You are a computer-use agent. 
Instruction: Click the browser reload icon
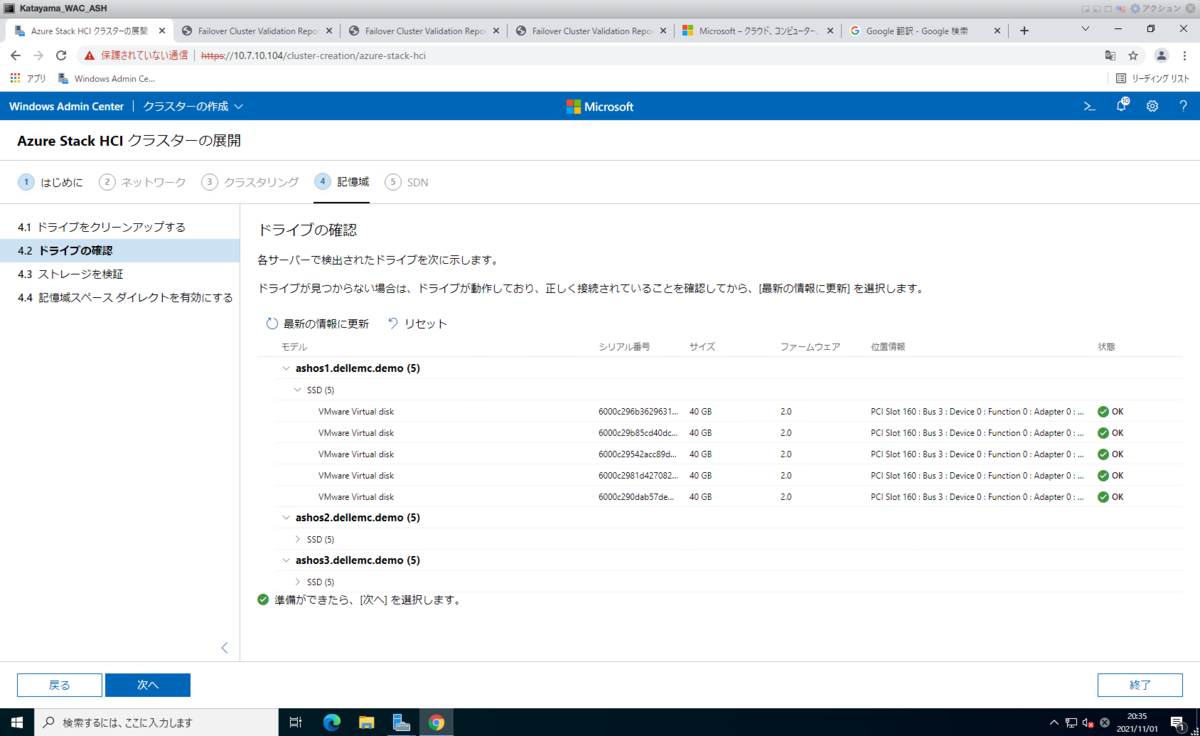point(61,56)
